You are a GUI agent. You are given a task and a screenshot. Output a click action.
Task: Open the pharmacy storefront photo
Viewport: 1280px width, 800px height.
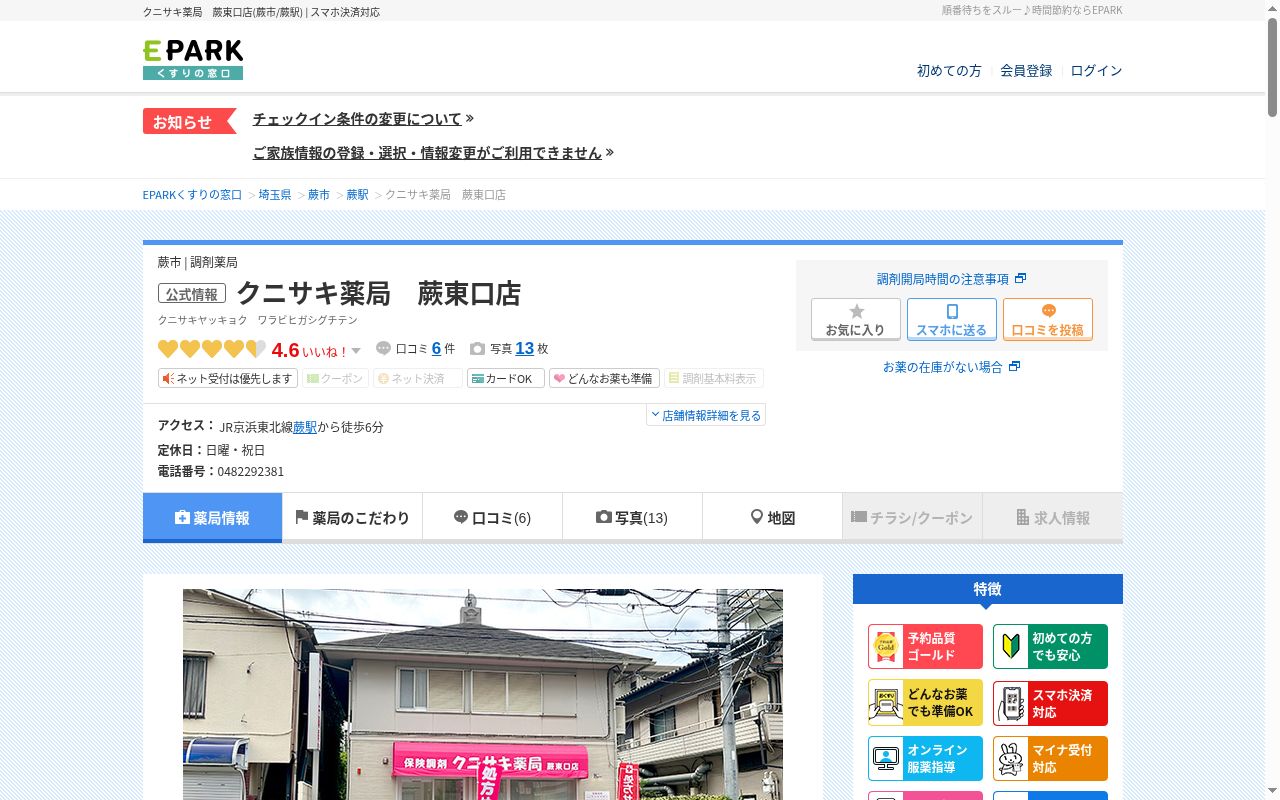pyautogui.click(x=483, y=694)
